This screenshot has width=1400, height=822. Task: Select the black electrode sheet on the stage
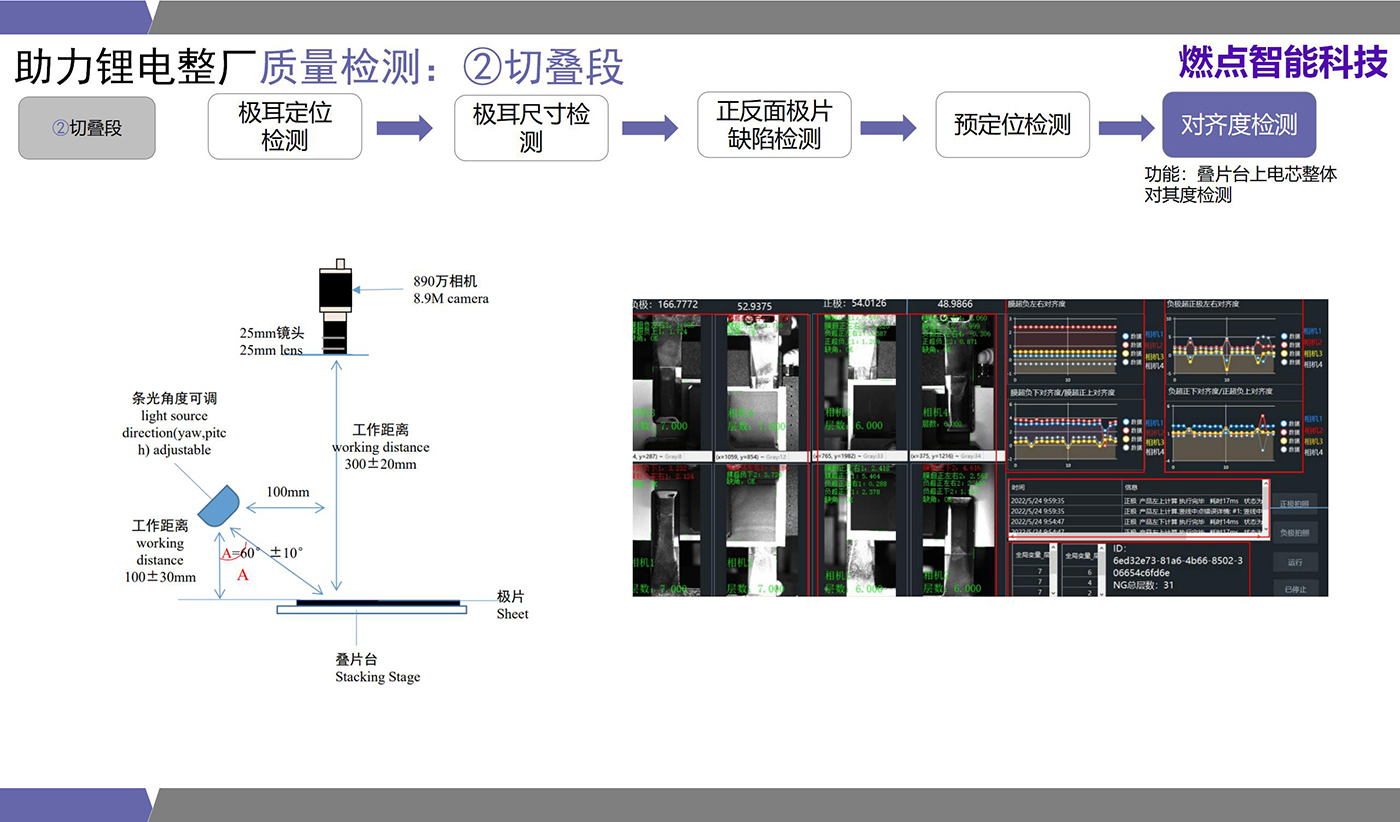pos(379,602)
